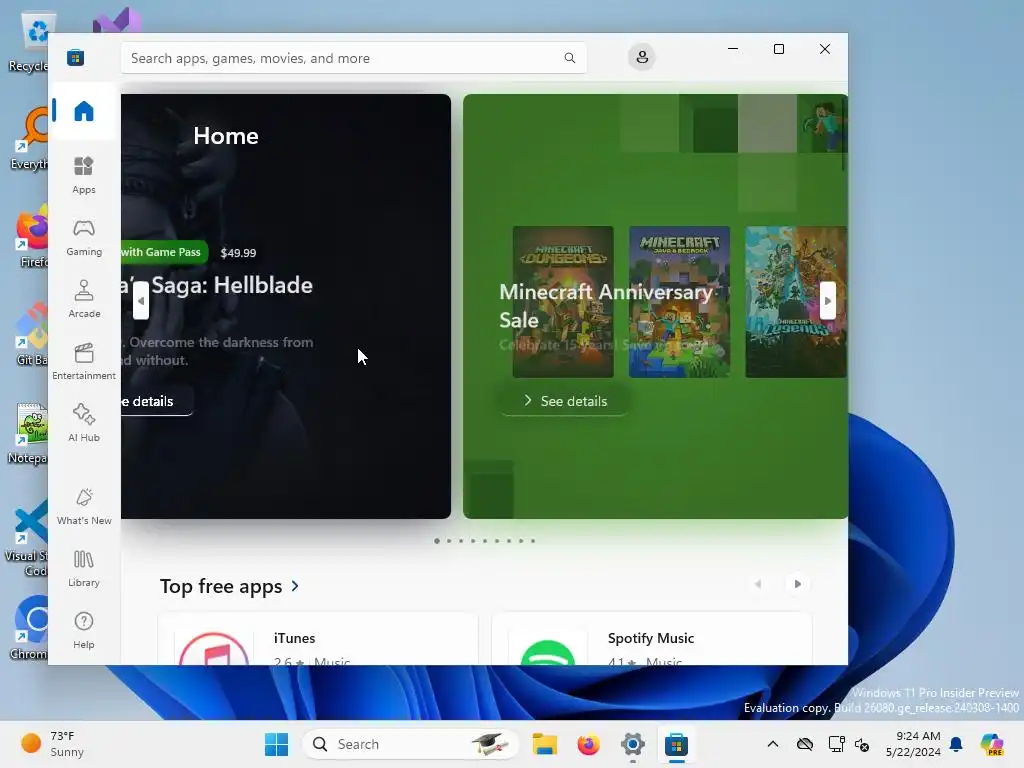The width and height of the screenshot is (1024, 768).
Task: Show next Top free apps page
Action: 797,584
